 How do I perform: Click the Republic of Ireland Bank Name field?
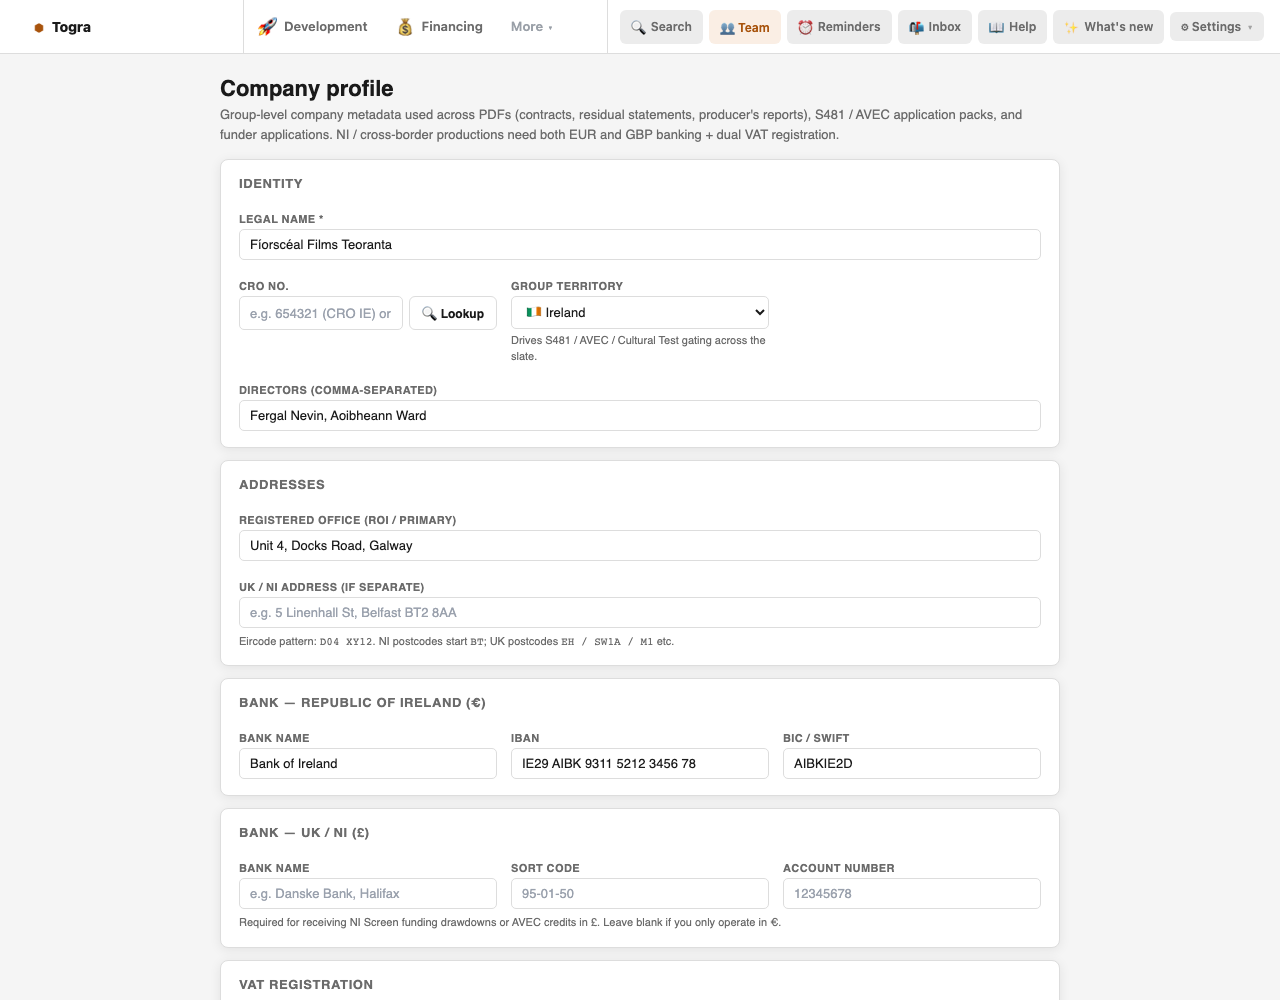(368, 764)
